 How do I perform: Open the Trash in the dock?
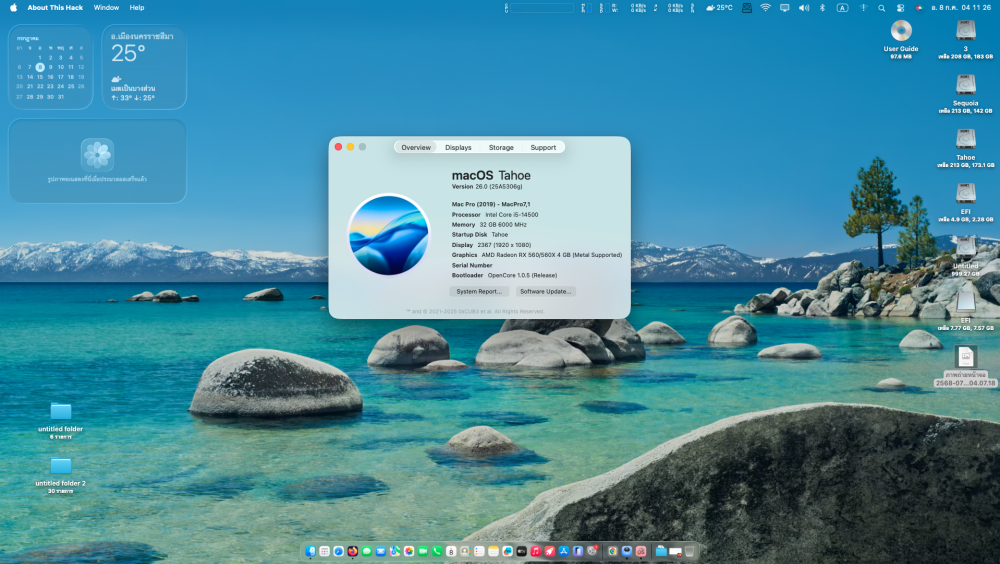(689, 551)
